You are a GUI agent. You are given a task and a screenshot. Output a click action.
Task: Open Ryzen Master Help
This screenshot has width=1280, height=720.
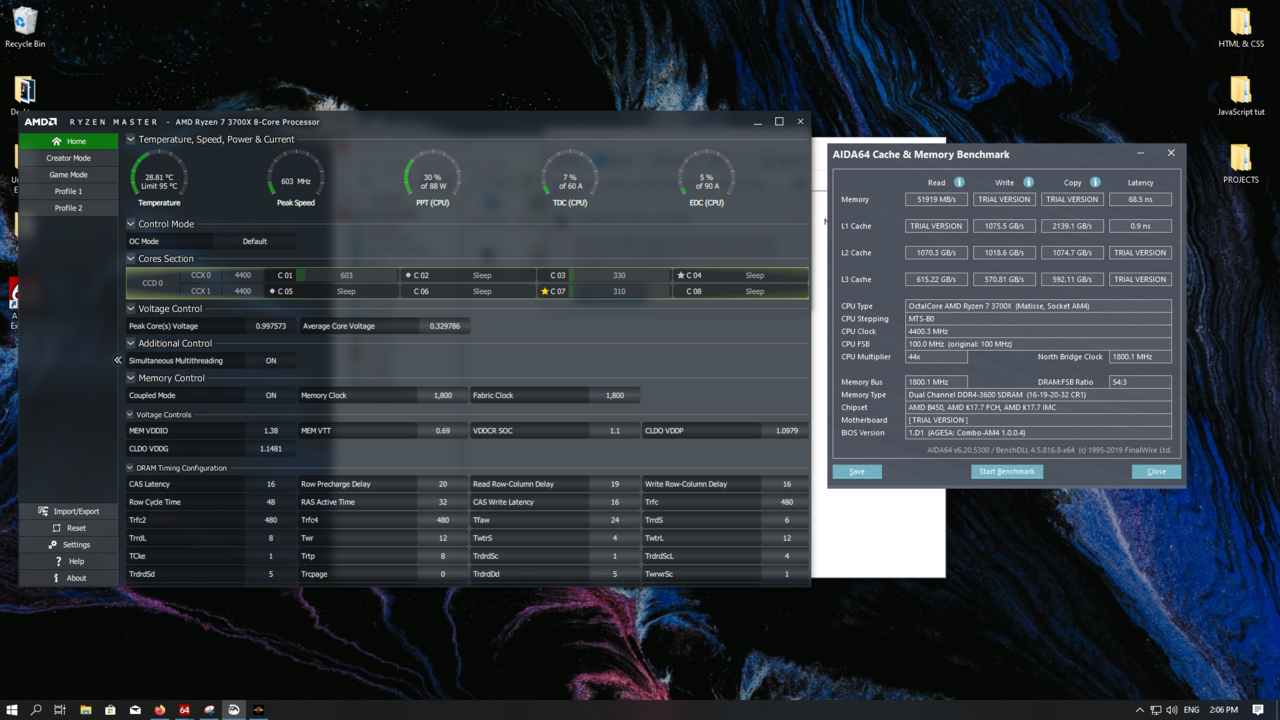click(x=68, y=562)
